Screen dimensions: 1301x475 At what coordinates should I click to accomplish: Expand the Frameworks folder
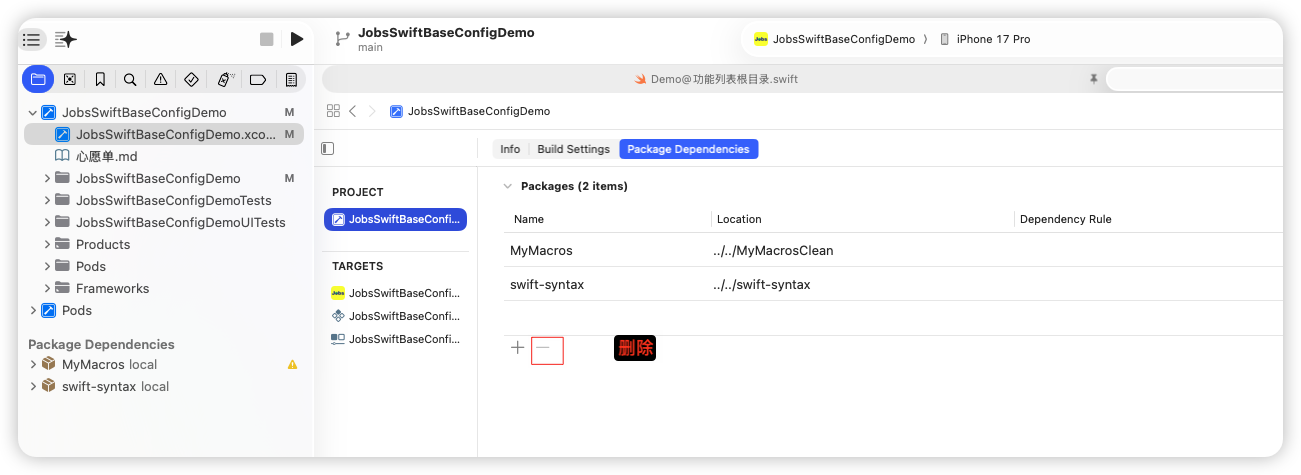(x=47, y=288)
